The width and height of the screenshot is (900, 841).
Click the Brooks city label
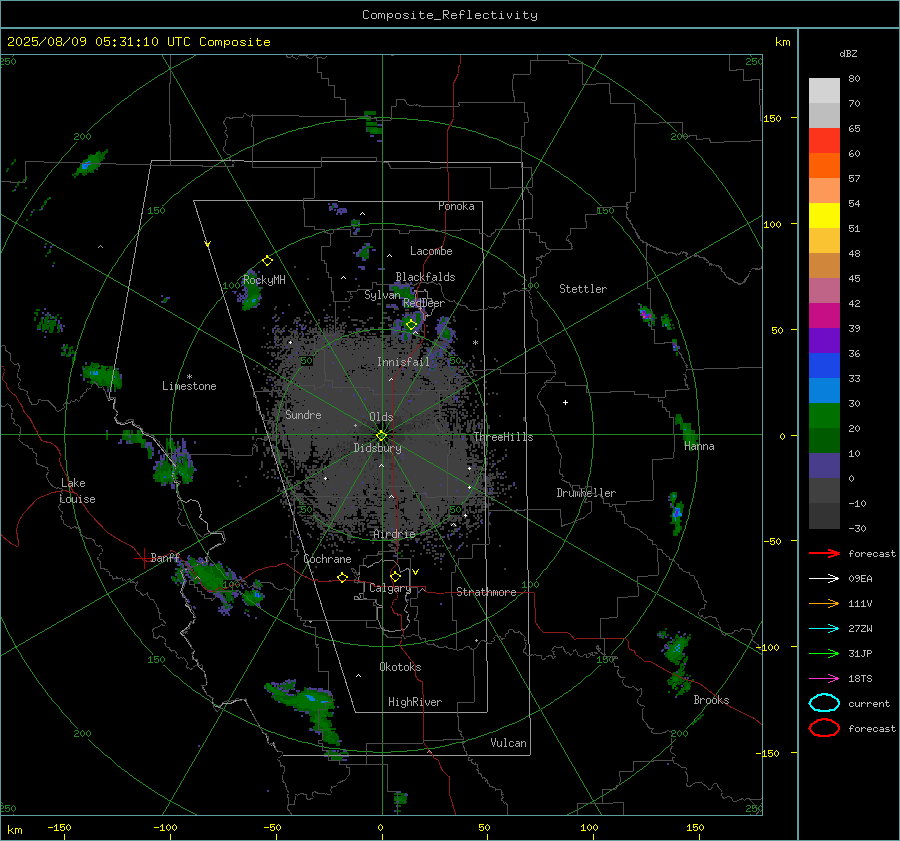click(x=711, y=700)
